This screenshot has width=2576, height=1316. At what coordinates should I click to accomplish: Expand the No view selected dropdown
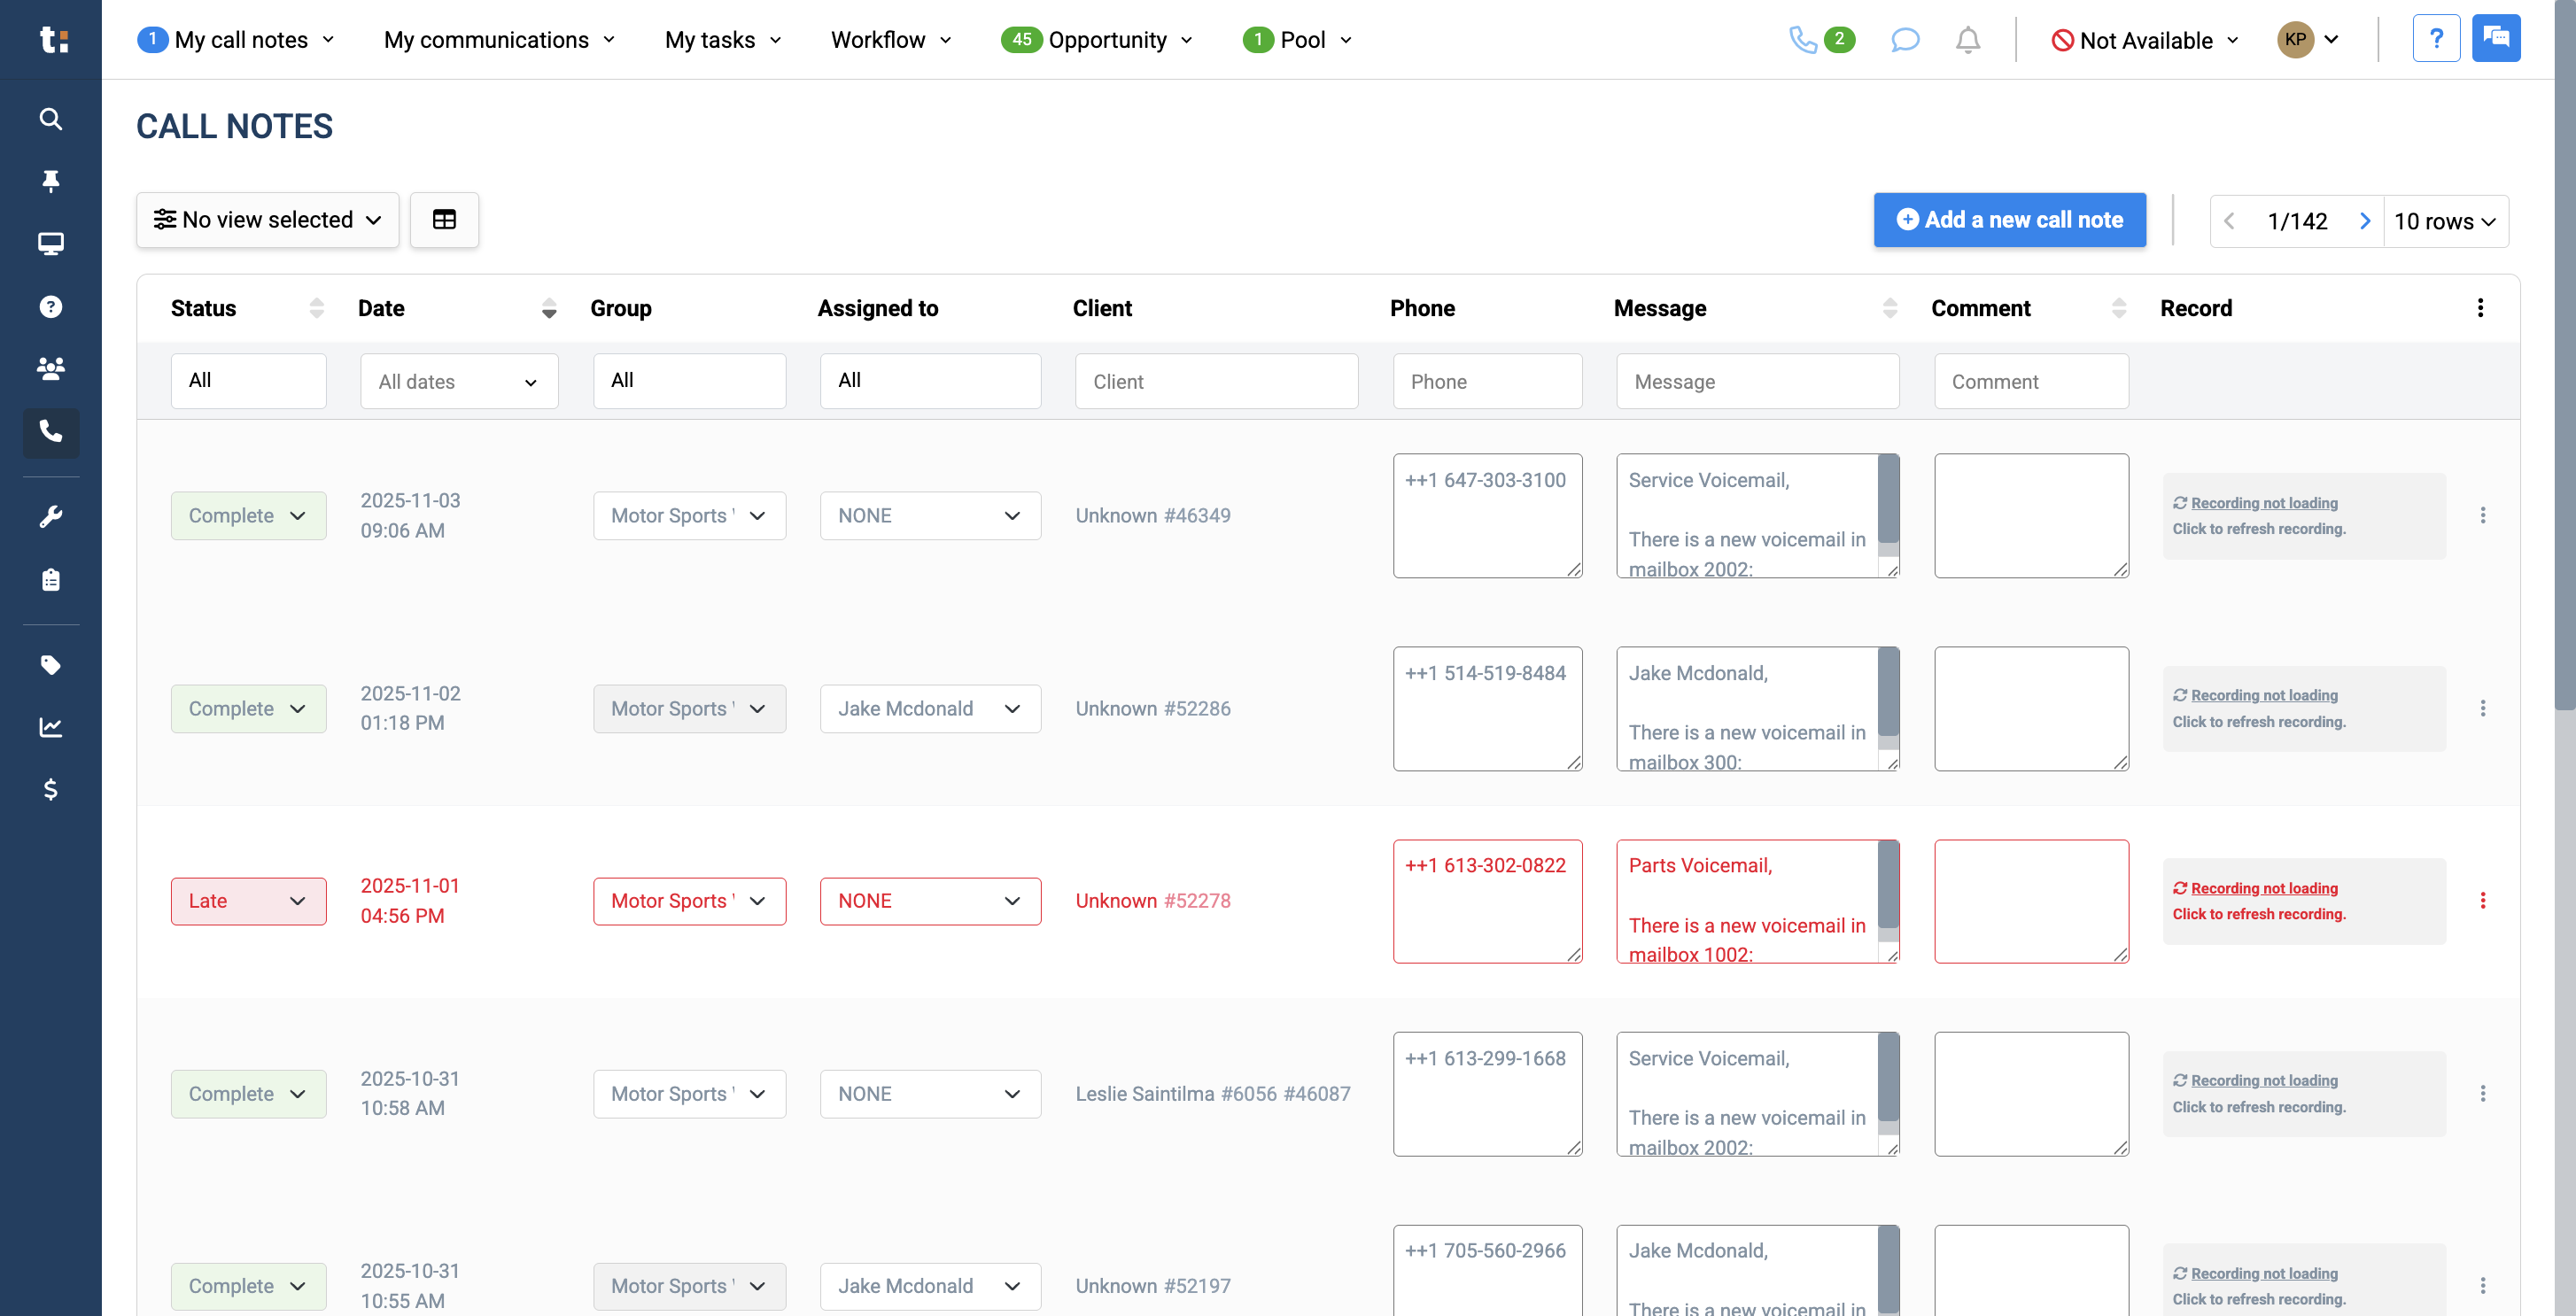pos(267,219)
